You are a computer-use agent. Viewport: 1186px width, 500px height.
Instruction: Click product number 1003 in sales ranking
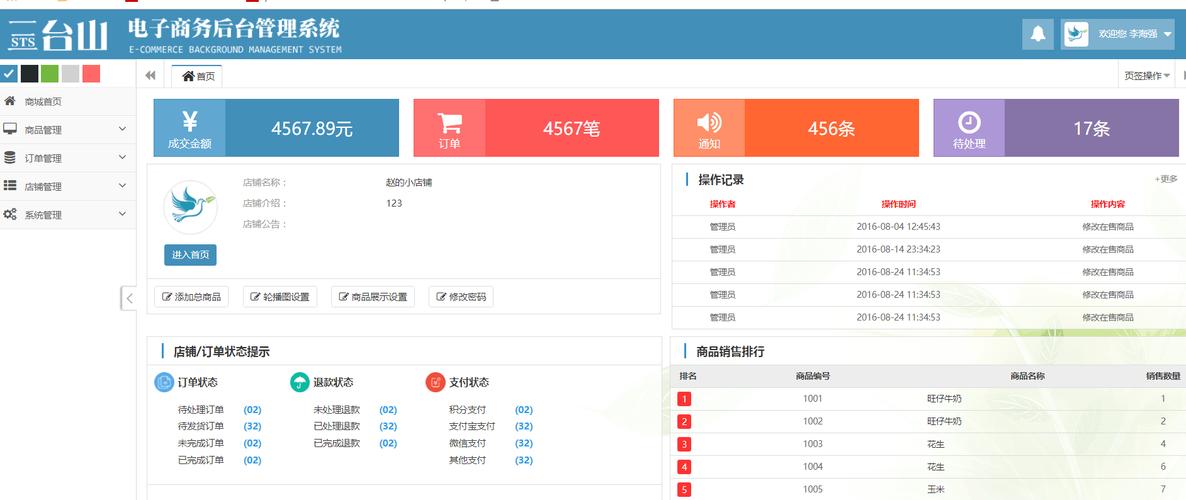tap(813, 444)
